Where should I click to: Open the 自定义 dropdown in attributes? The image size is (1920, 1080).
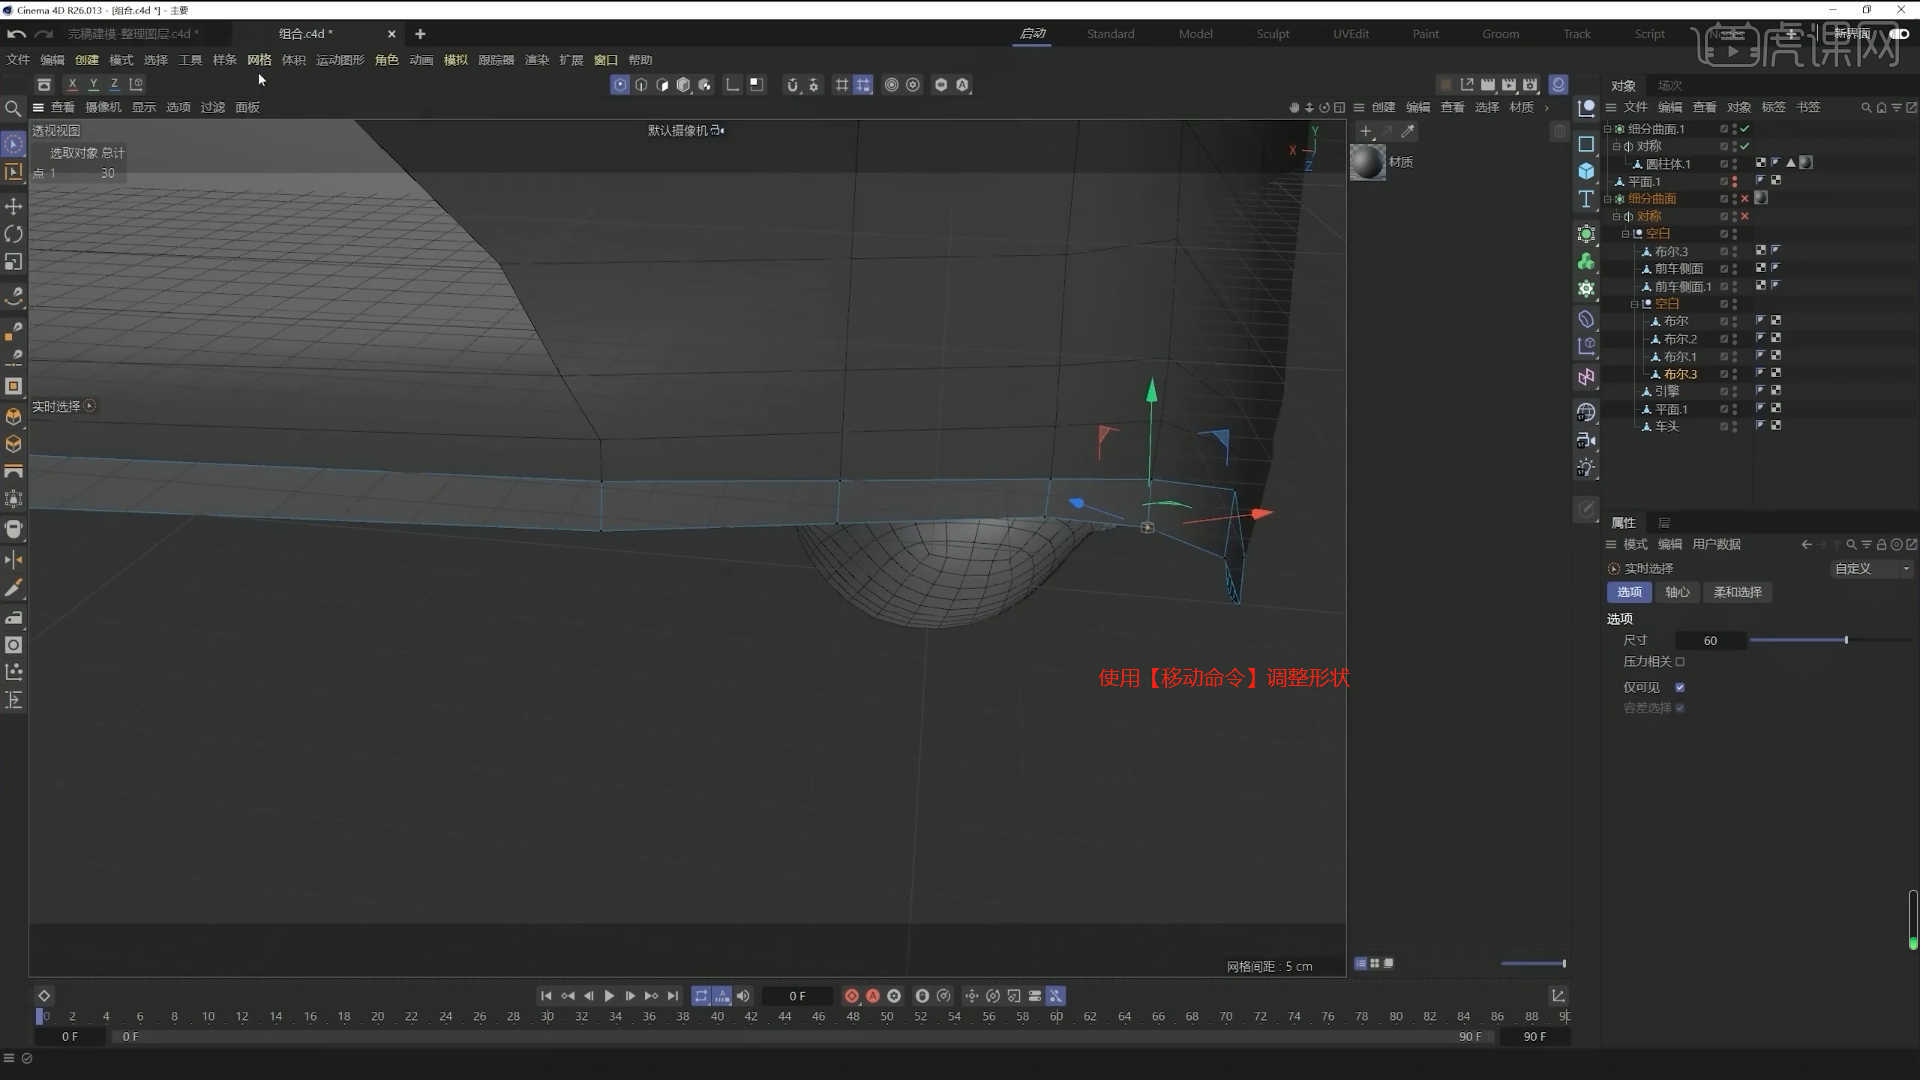pos(1872,569)
